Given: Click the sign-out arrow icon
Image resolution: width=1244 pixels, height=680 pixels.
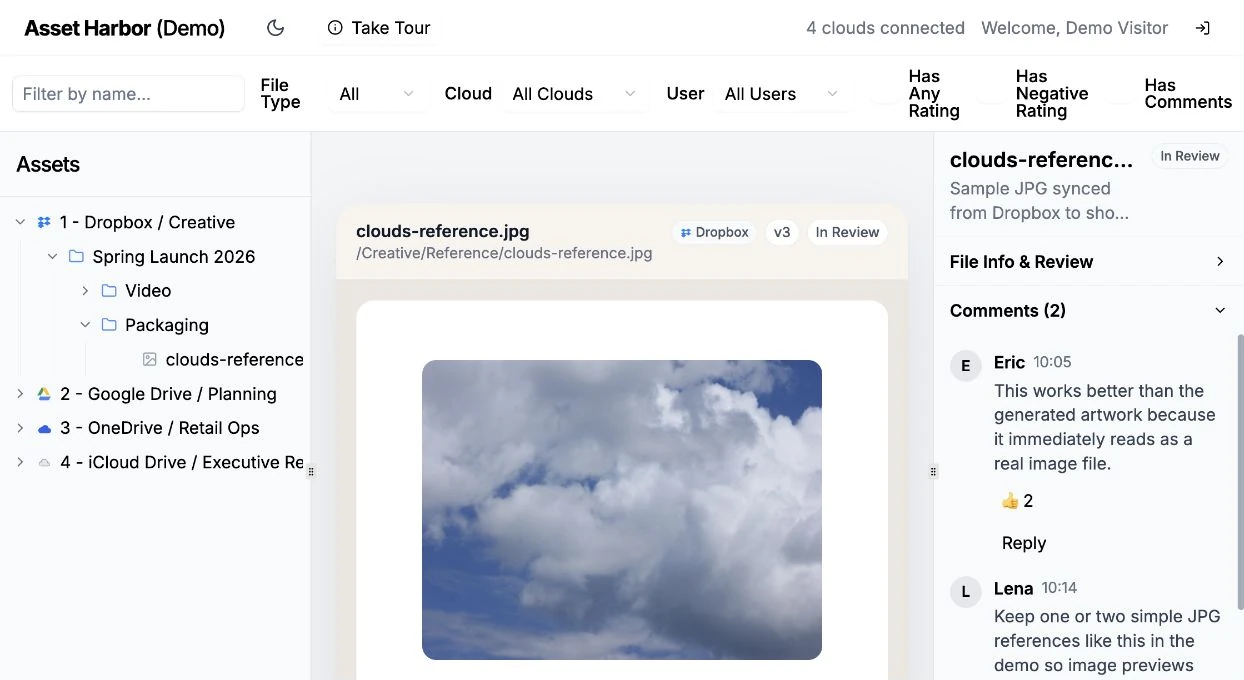Looking at the screenshot, I should (1203, 28).
